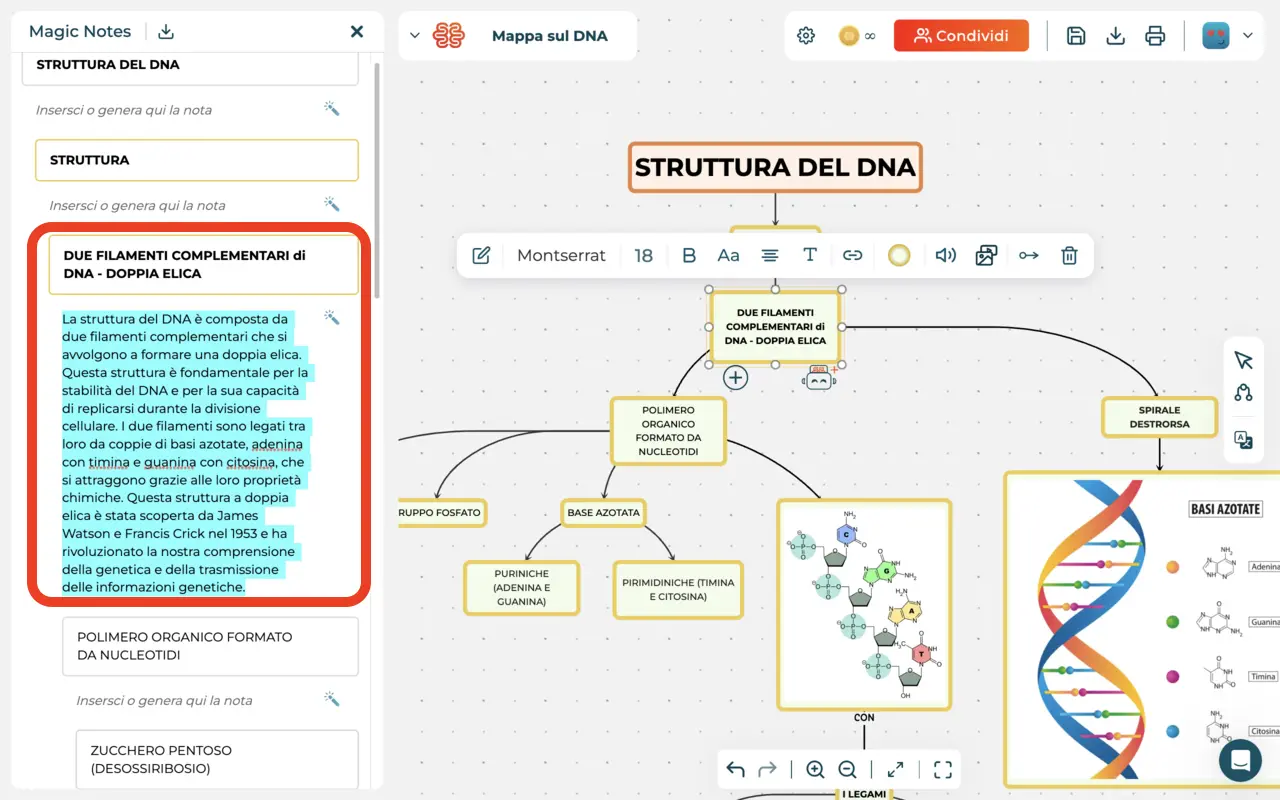
Task: Open the yellow color swatch in the node toolbar
Action: [898, 255]
